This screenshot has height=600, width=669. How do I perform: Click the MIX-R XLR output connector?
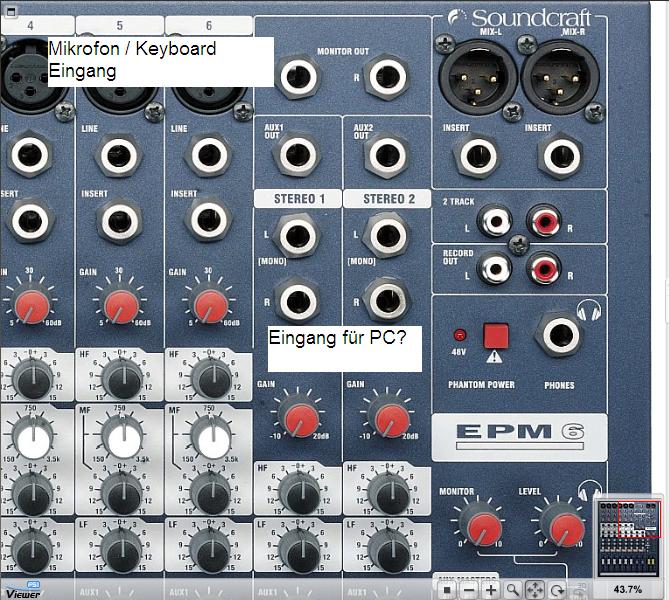pyautogui.click(x=560, y=77)
